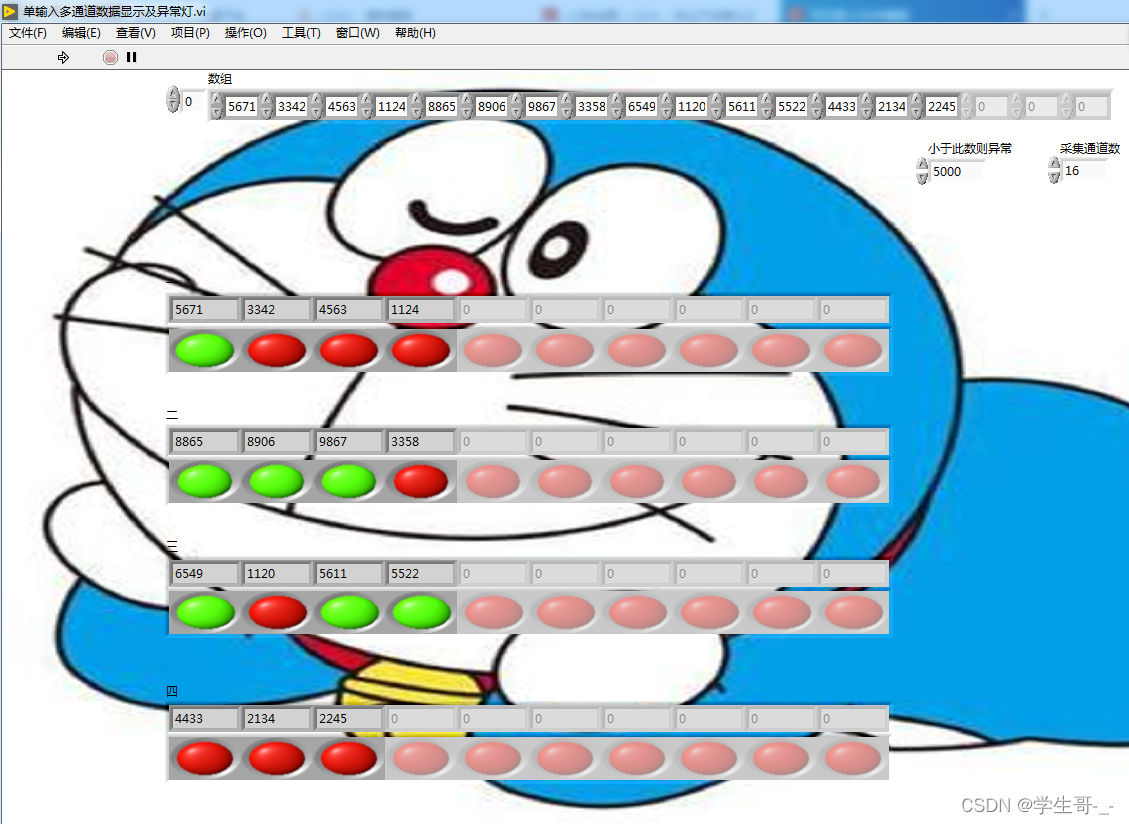This screenshot has height=824, width=1129.
Task: Click the red Abort Execution button
Action: tap(109, 57)
